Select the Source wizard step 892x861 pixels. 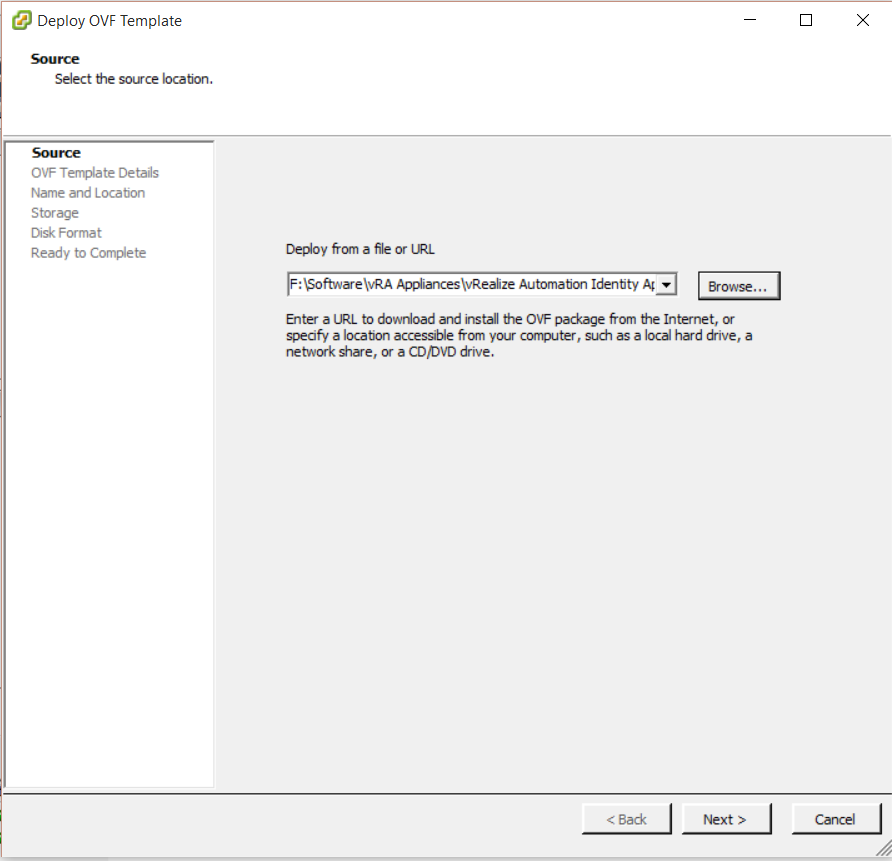pos(56,153)
